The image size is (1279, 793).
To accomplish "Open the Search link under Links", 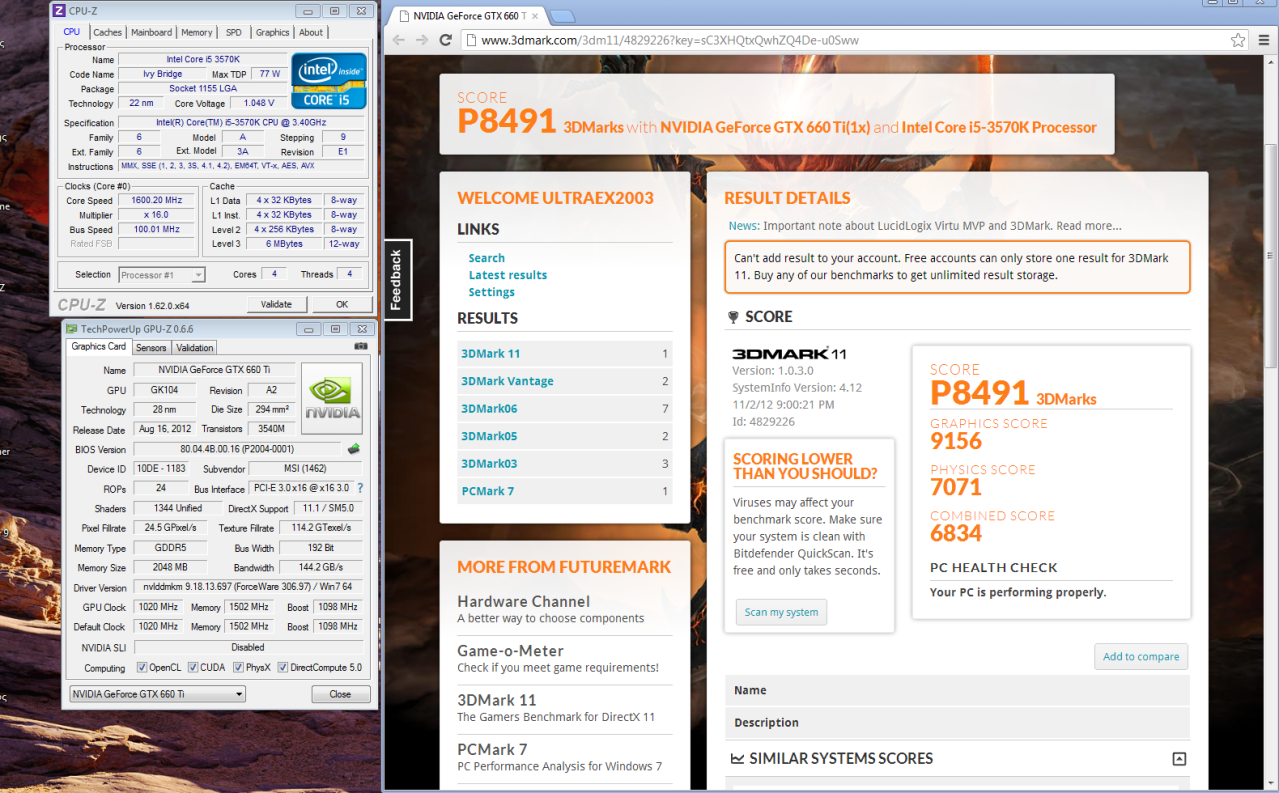I will click(487, 258).
